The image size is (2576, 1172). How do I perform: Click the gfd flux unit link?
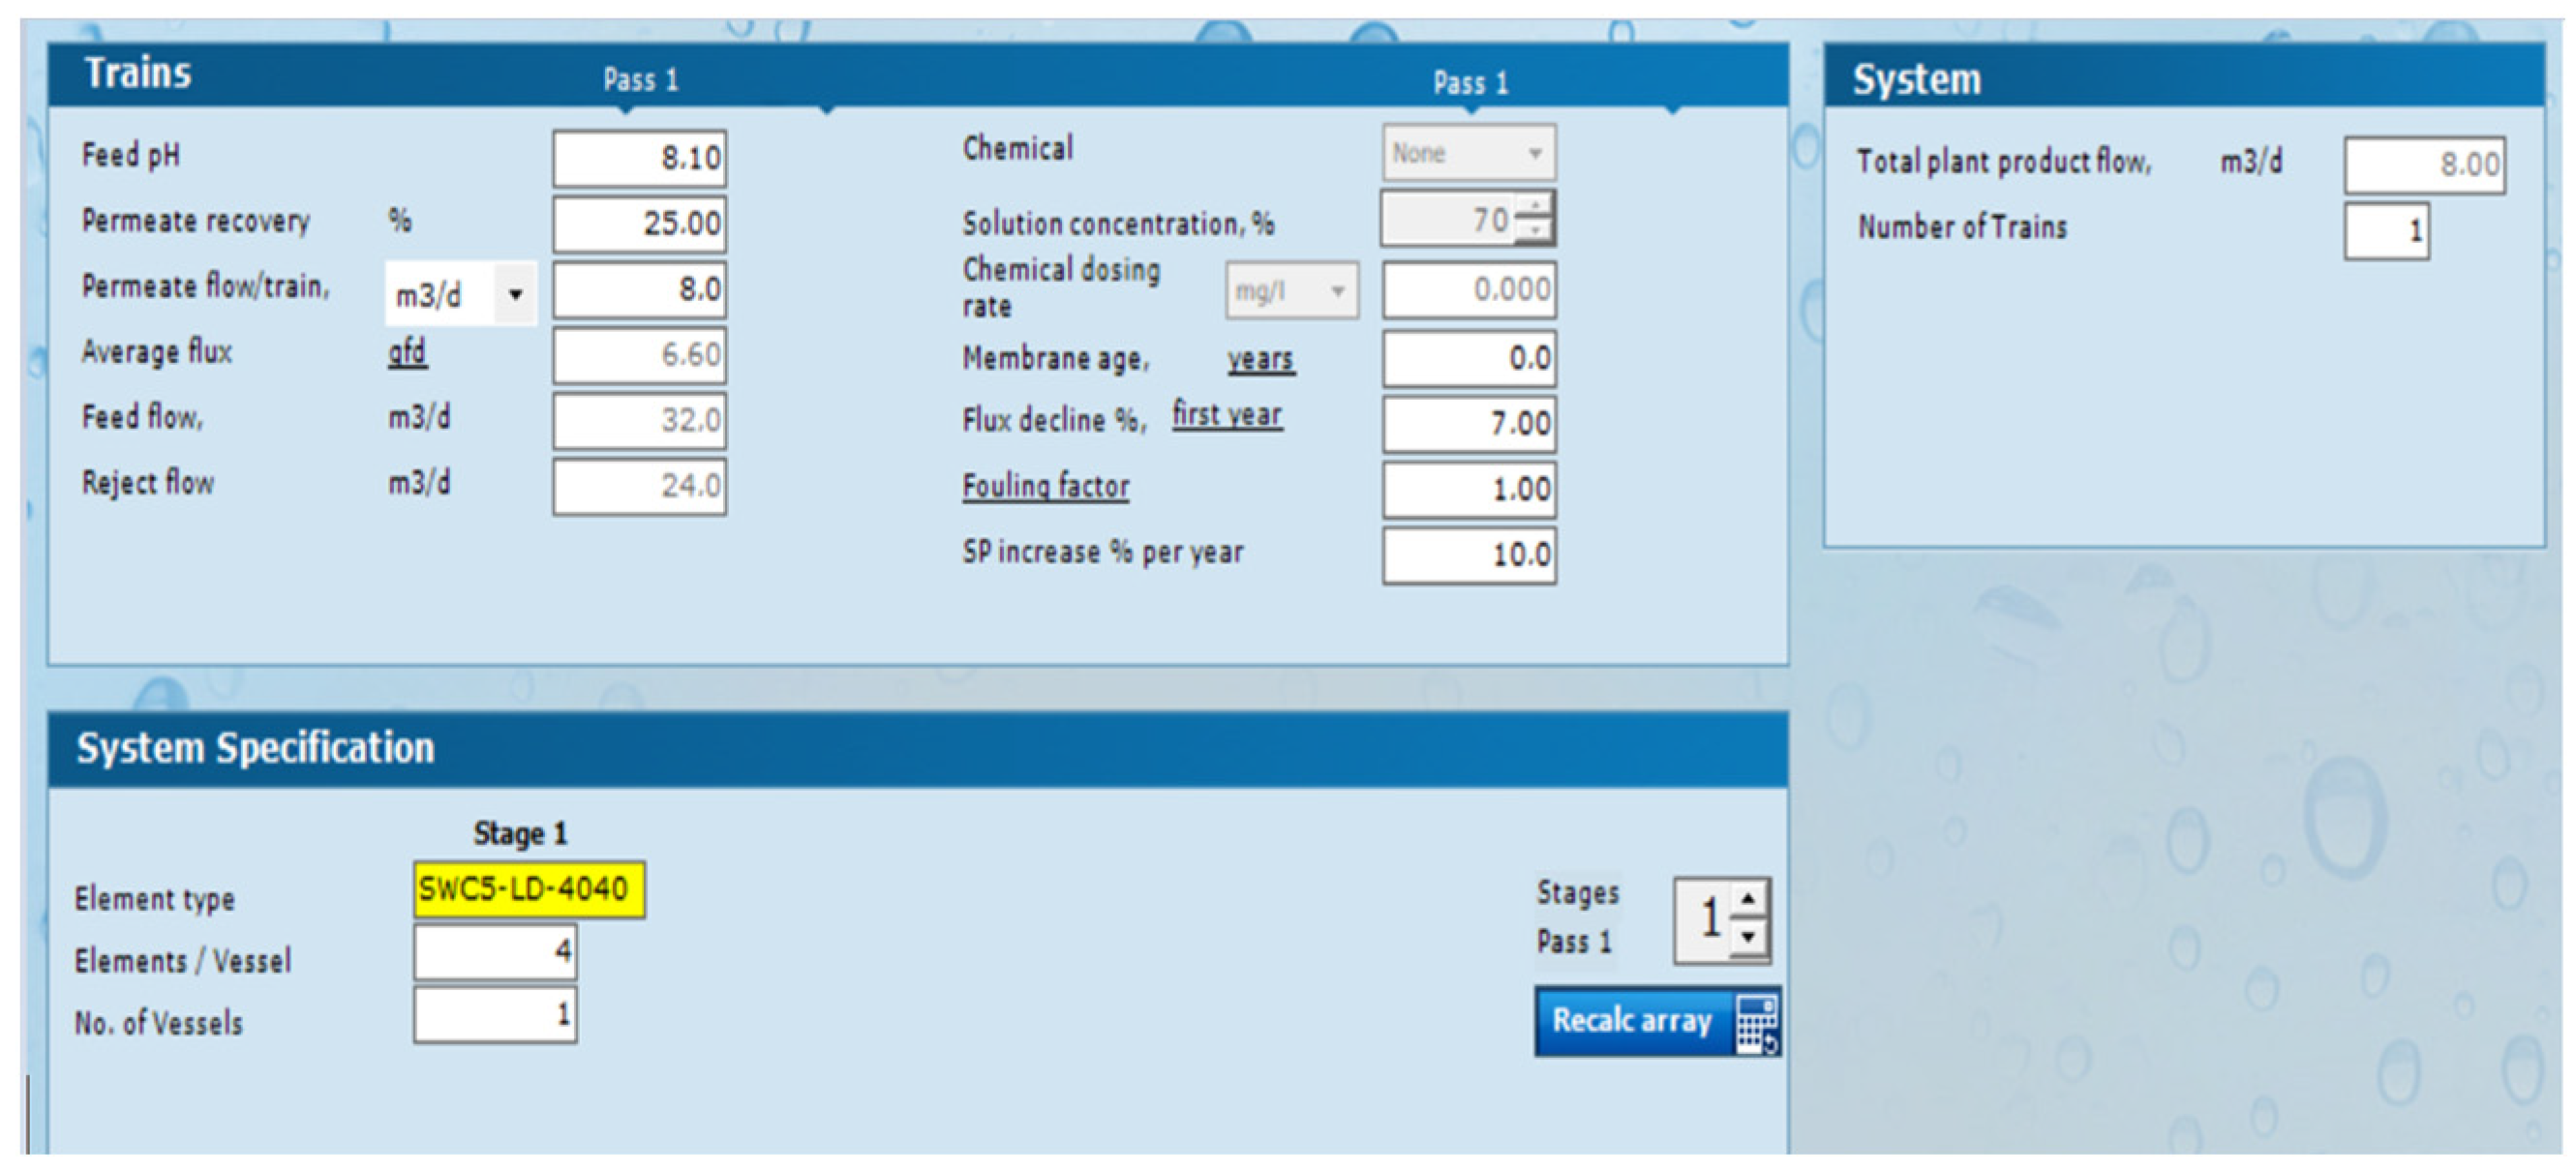(407, 352)
